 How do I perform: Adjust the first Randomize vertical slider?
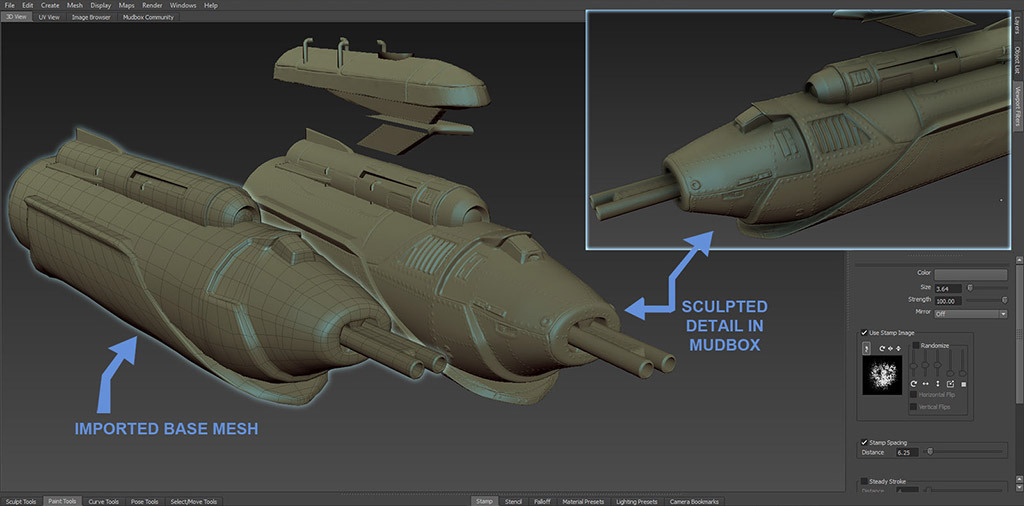coord(914,366)
